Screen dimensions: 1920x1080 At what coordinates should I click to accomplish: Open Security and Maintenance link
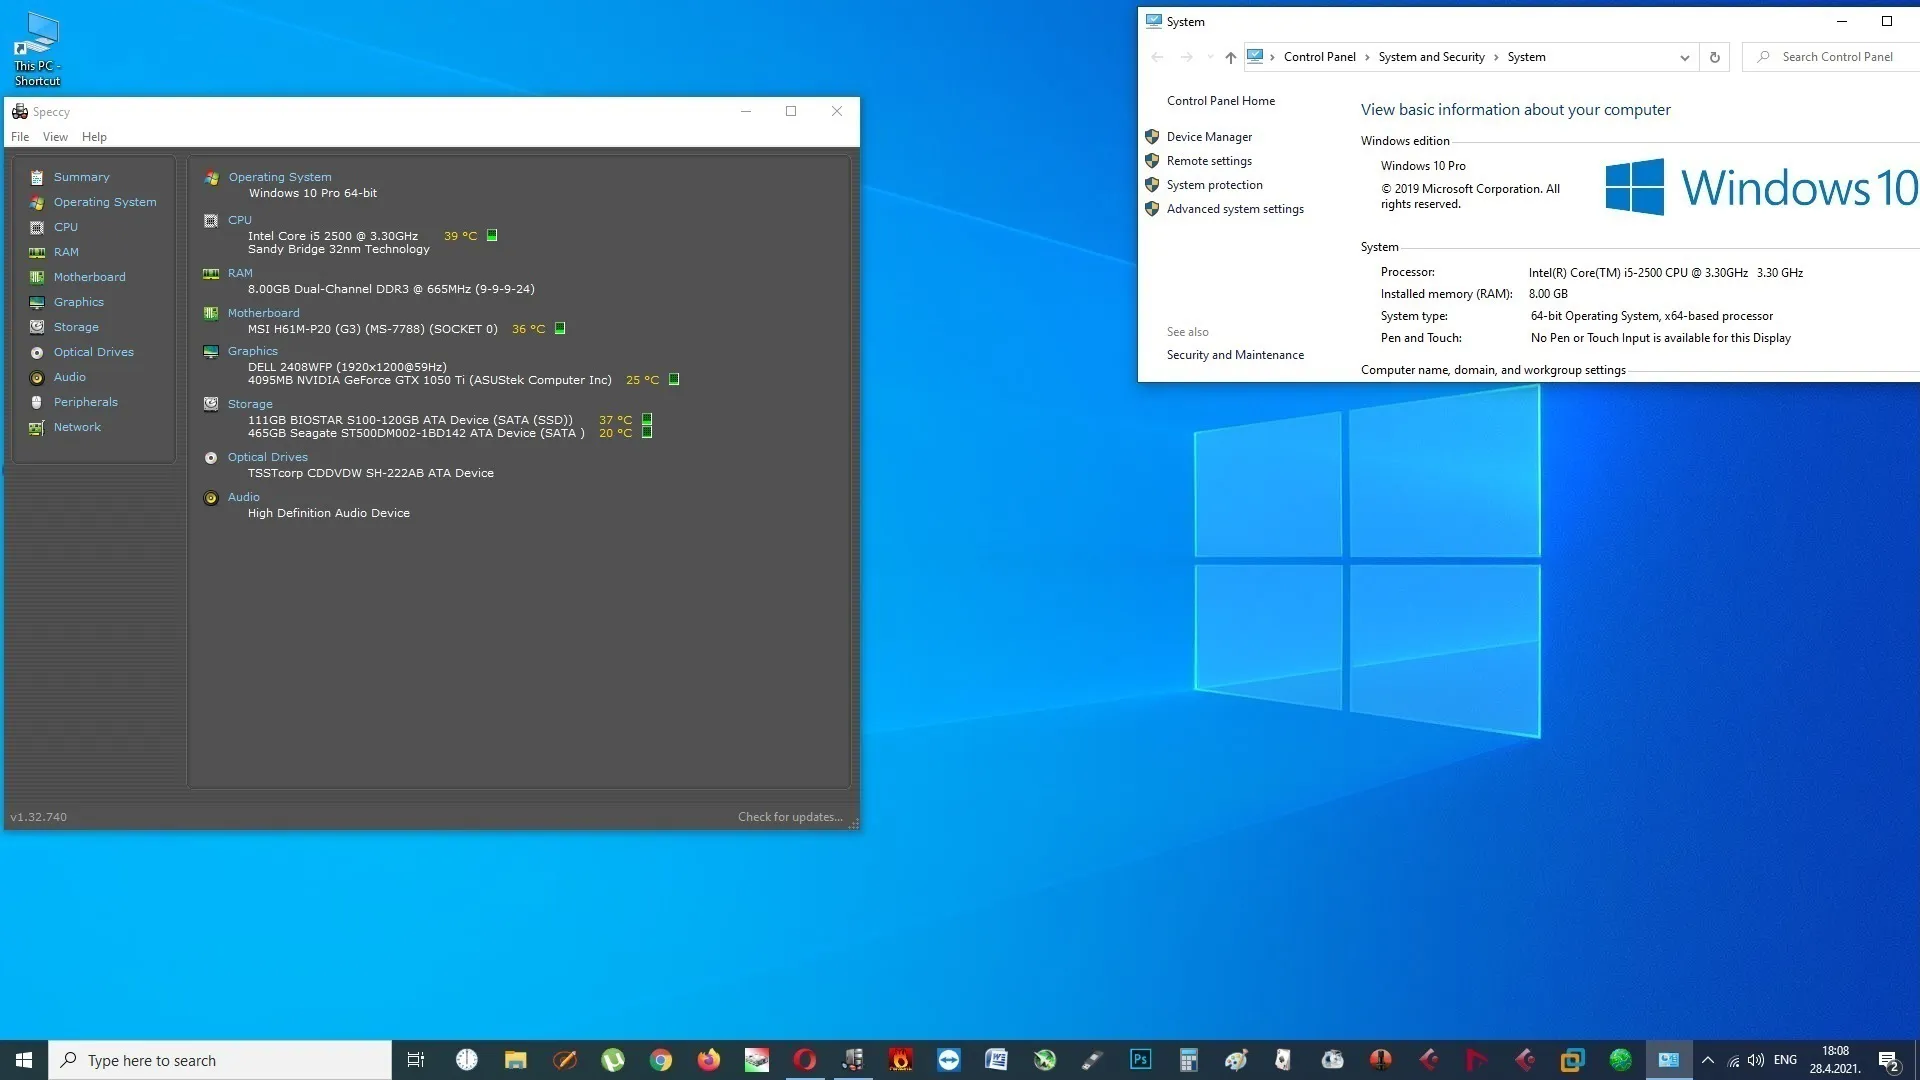[x=1235, y=355]
